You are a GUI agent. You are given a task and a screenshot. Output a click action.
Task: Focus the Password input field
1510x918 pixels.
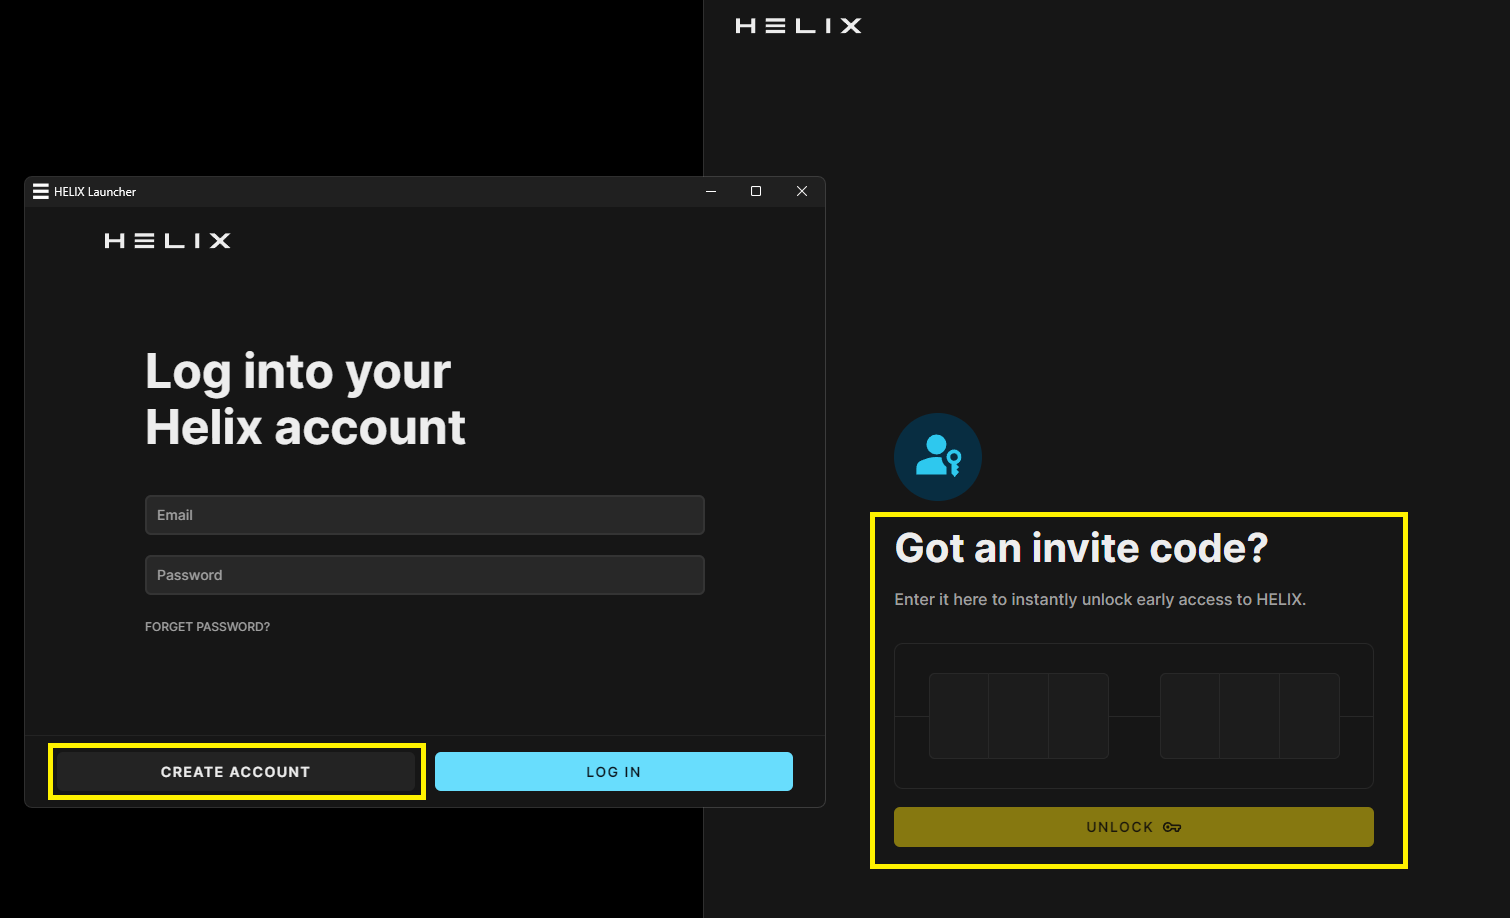[x=424, y=575]
